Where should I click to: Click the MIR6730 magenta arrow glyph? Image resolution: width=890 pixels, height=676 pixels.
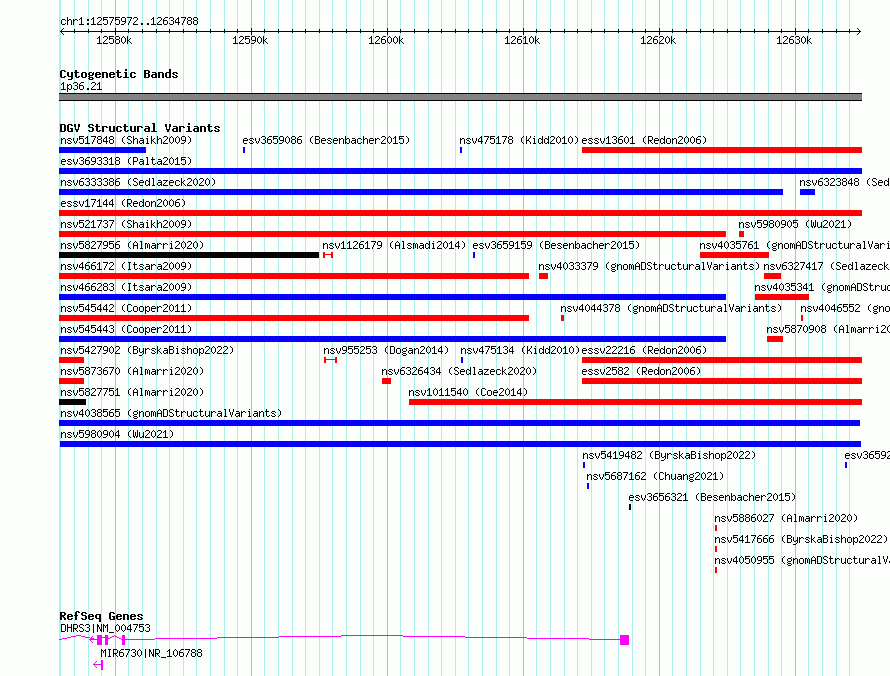(x=98, y=665)
